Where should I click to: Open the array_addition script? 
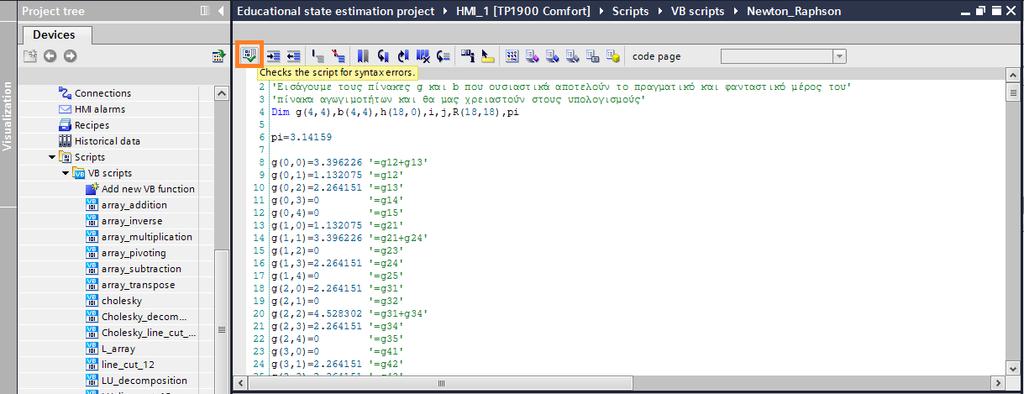pos(134,205)
